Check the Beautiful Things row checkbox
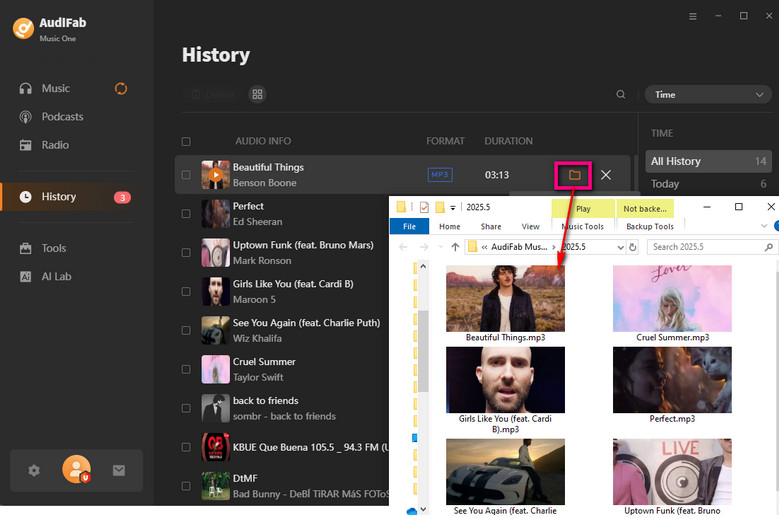The width and height of the screenshot is (779, 518). click(186, 175)
